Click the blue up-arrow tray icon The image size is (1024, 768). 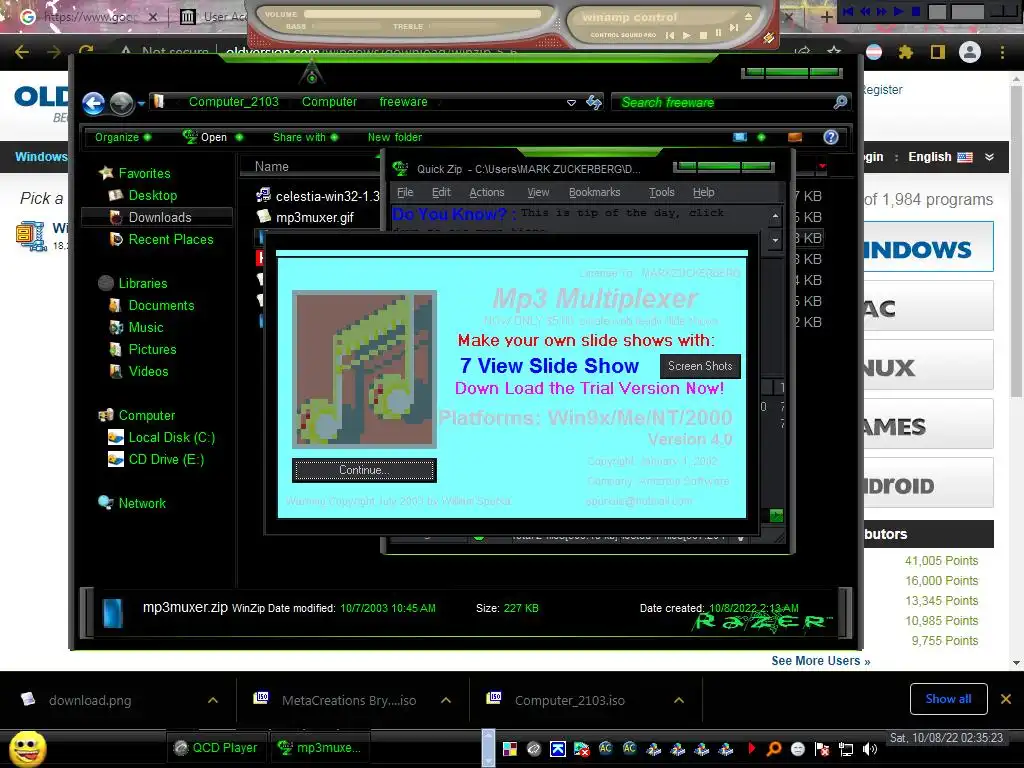click(558, 749)
